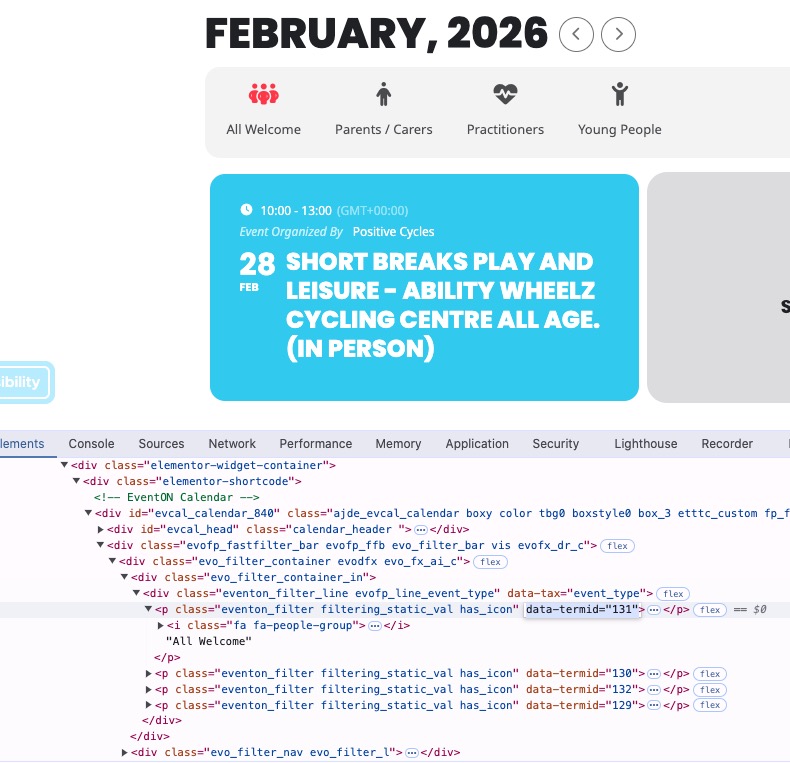Expand the evcal_head div node
The height and width of the screenshot is (763, 790).
point(100,529)
